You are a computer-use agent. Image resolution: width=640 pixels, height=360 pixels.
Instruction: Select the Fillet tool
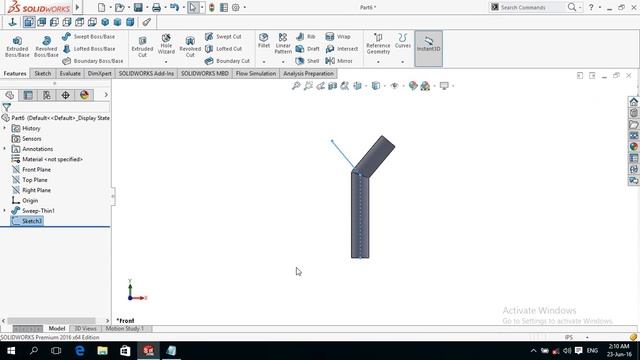click(x=264, y=41)
